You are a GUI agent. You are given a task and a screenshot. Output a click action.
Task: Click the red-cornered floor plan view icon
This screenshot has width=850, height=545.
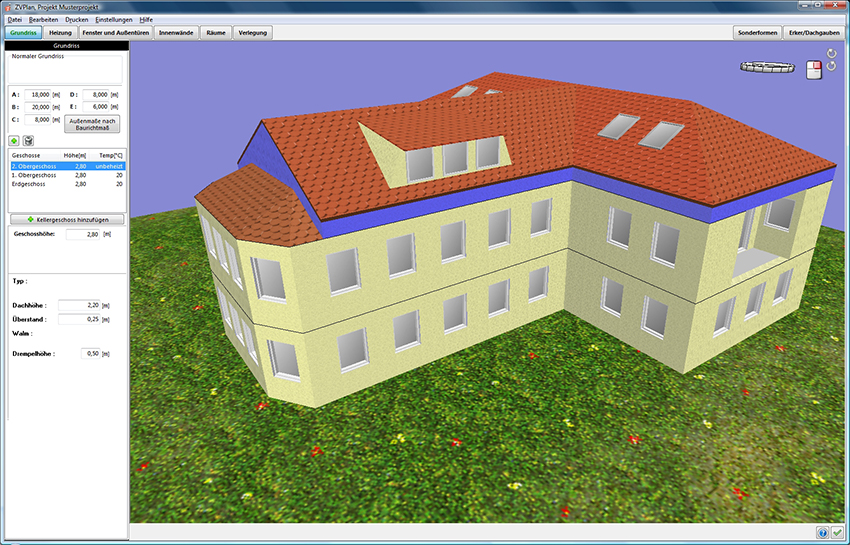coord(814,70)
